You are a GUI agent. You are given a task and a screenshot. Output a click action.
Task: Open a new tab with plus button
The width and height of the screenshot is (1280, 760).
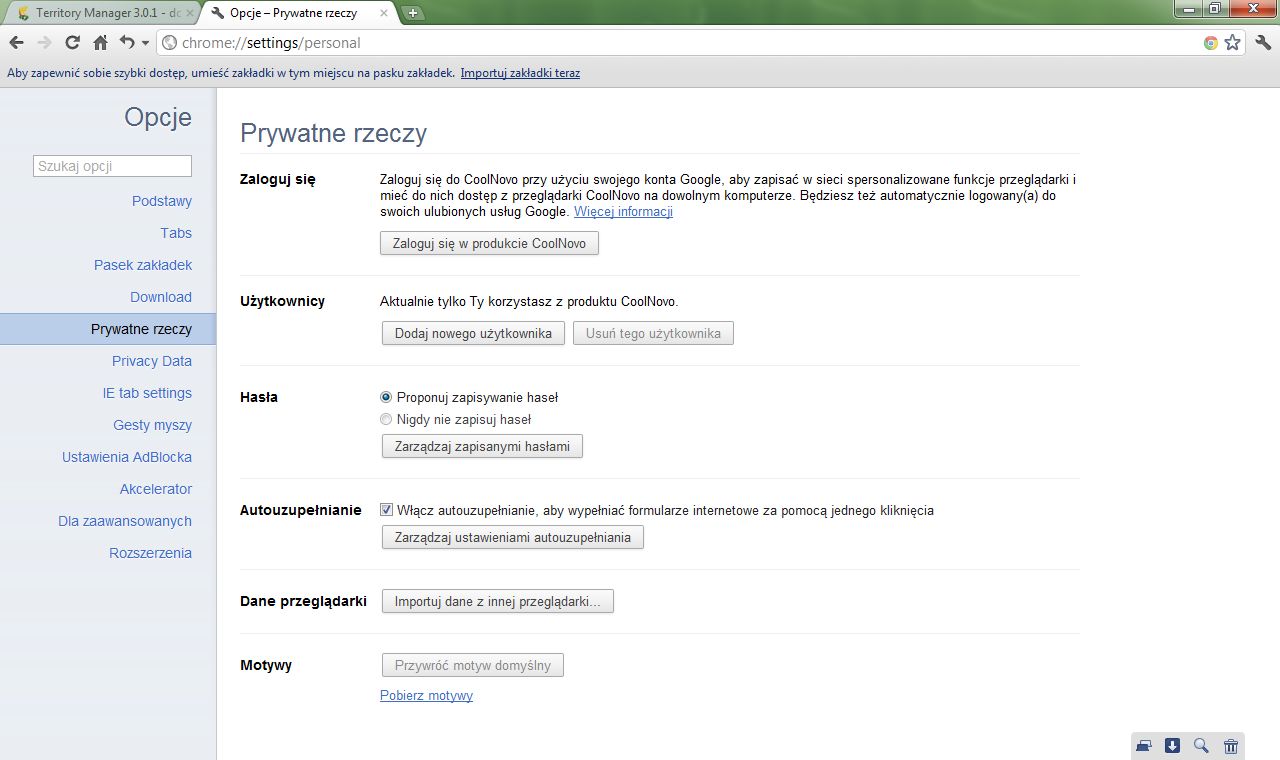(x=413, y=13)
